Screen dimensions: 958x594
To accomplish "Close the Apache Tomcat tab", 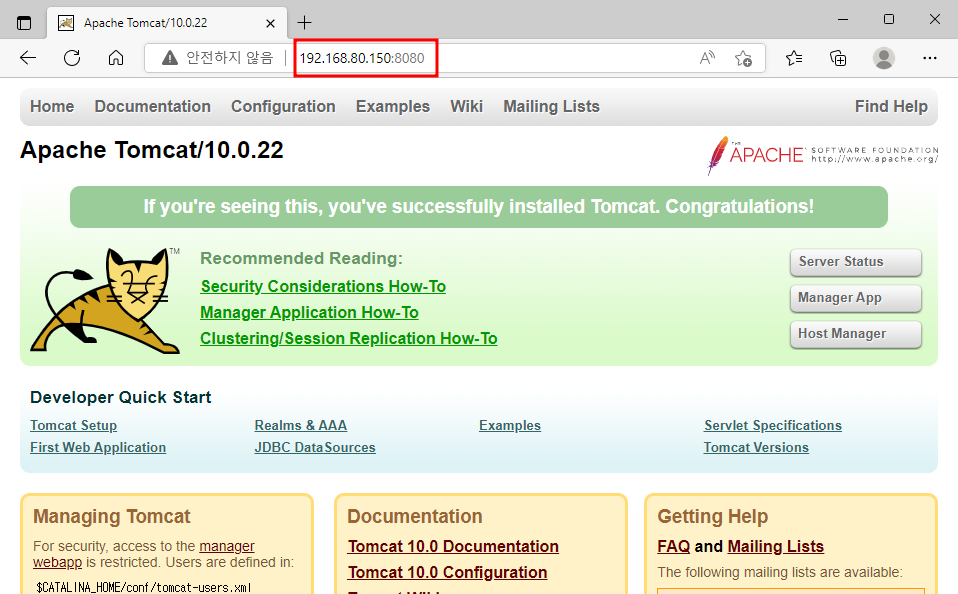I will click(270, 23).
